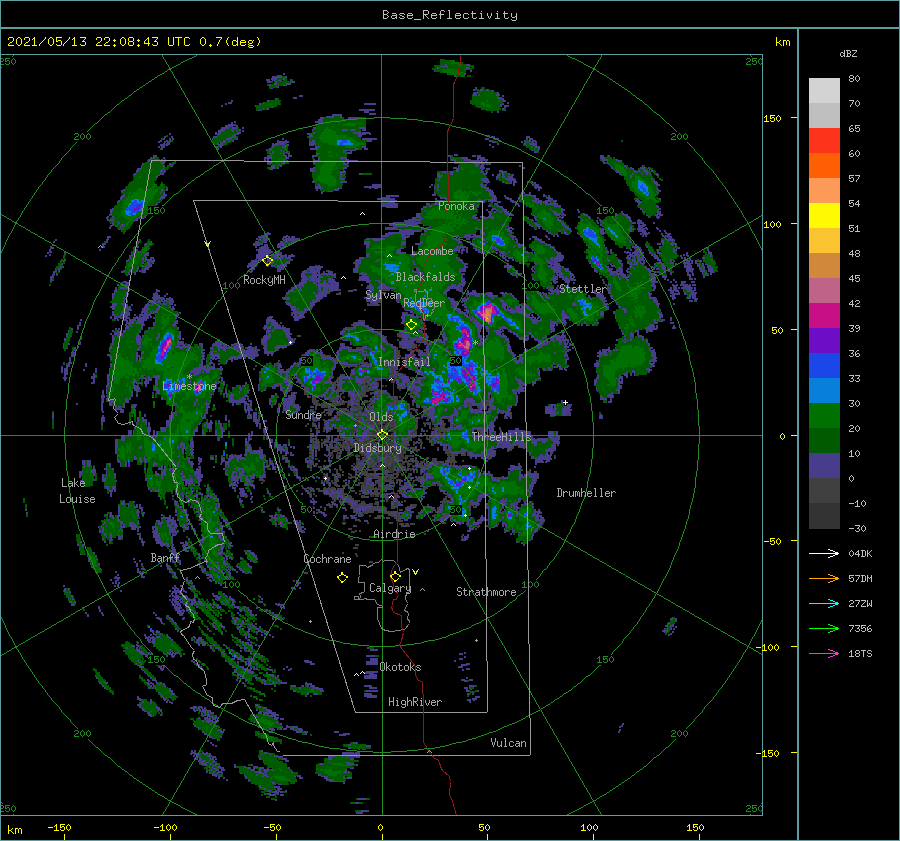This screenshot has width=900, height=841.
Task: Click the blue storm cell at far northwest edge
Action: tap(134, 207)
